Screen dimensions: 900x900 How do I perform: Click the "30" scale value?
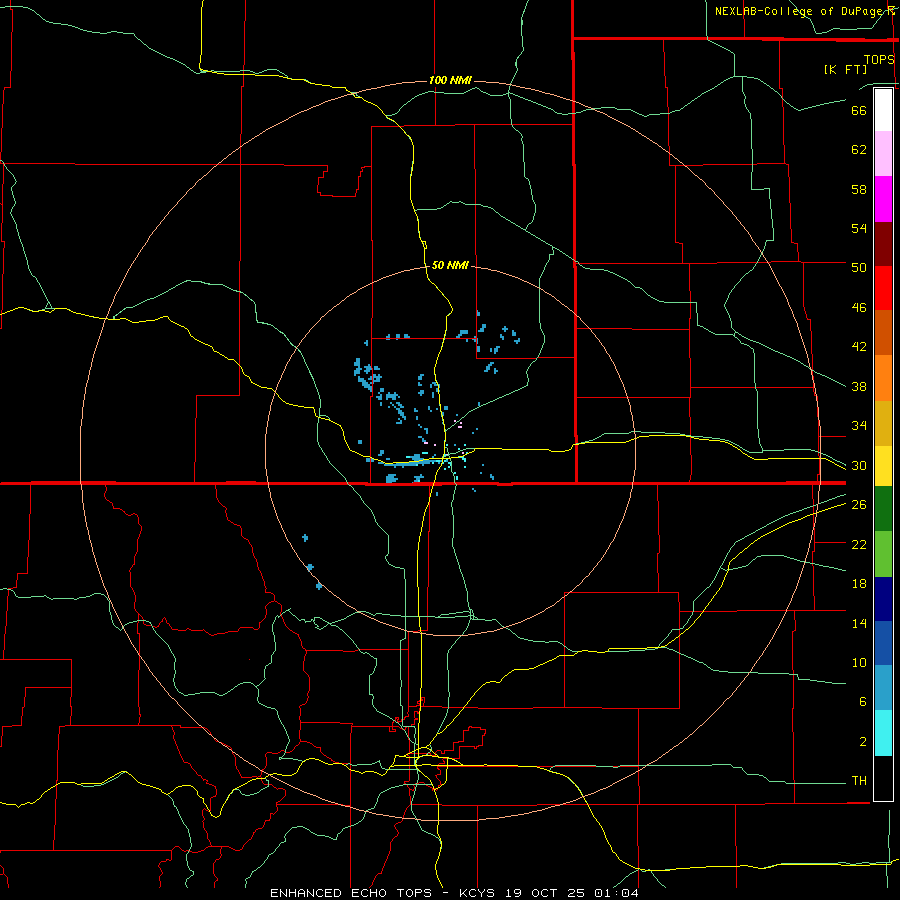pyautogui.click(x=859, y=465)
